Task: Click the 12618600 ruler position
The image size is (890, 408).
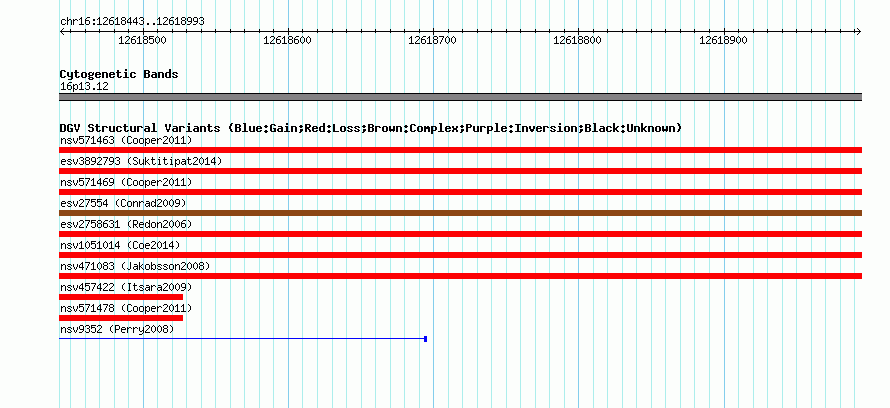Action: [287, 40]
